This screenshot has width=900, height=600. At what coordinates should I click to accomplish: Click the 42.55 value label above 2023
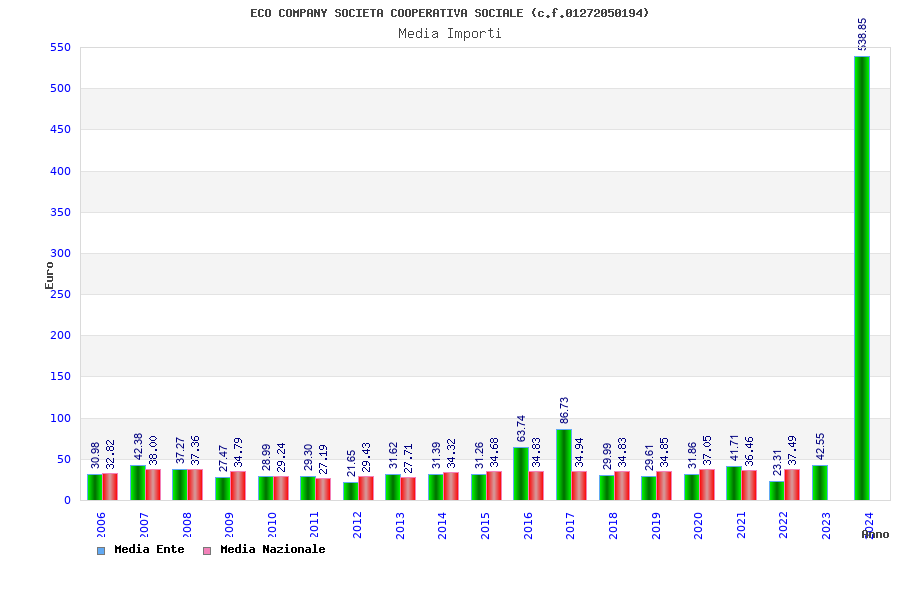coord(820,446)
